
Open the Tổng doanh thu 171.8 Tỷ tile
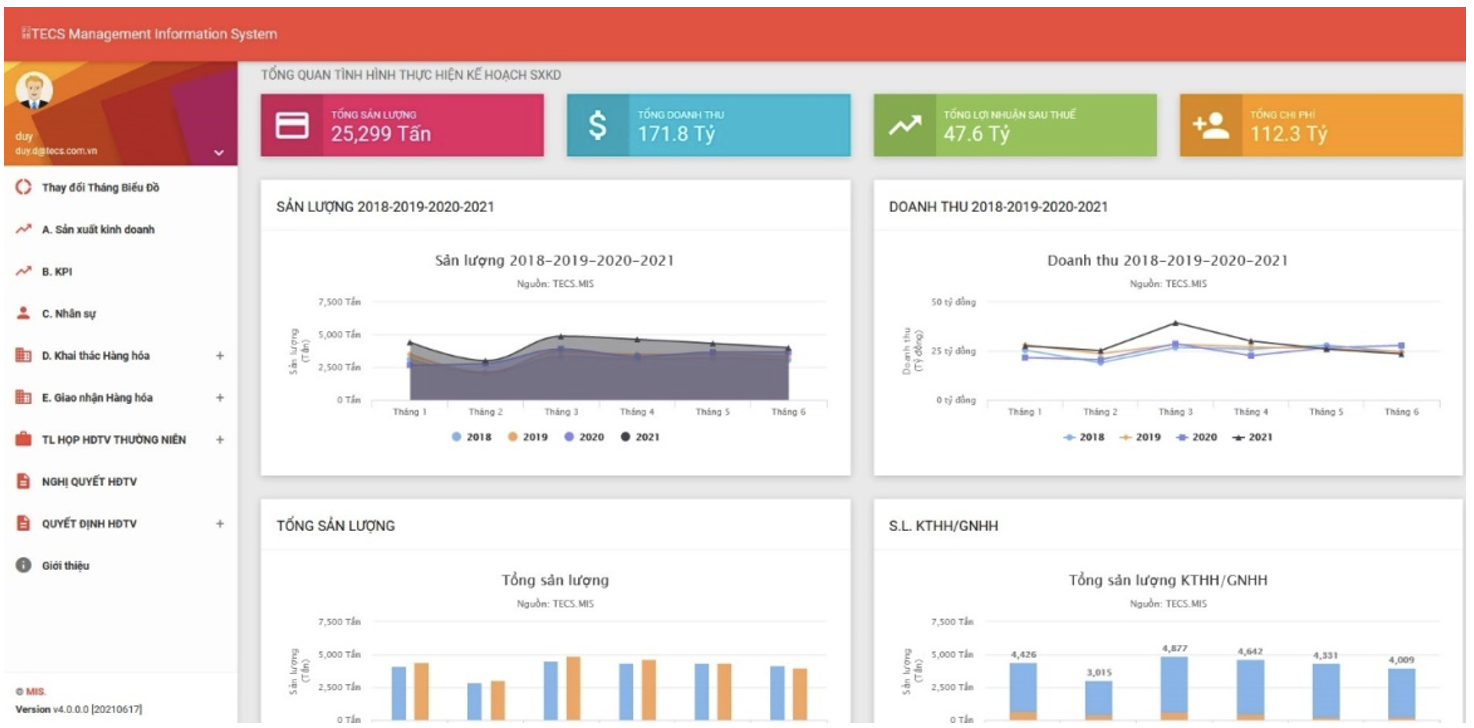click(709, 126)
